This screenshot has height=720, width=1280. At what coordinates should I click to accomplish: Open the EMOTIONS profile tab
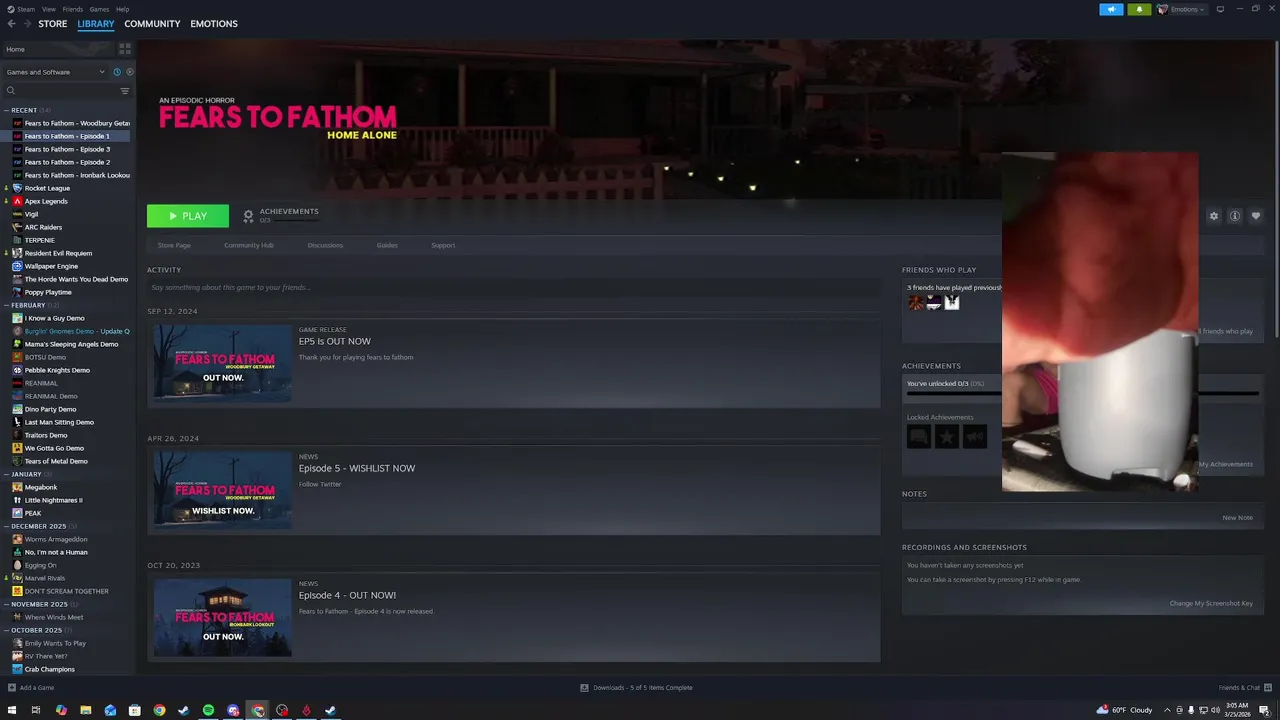pos(214,24)
